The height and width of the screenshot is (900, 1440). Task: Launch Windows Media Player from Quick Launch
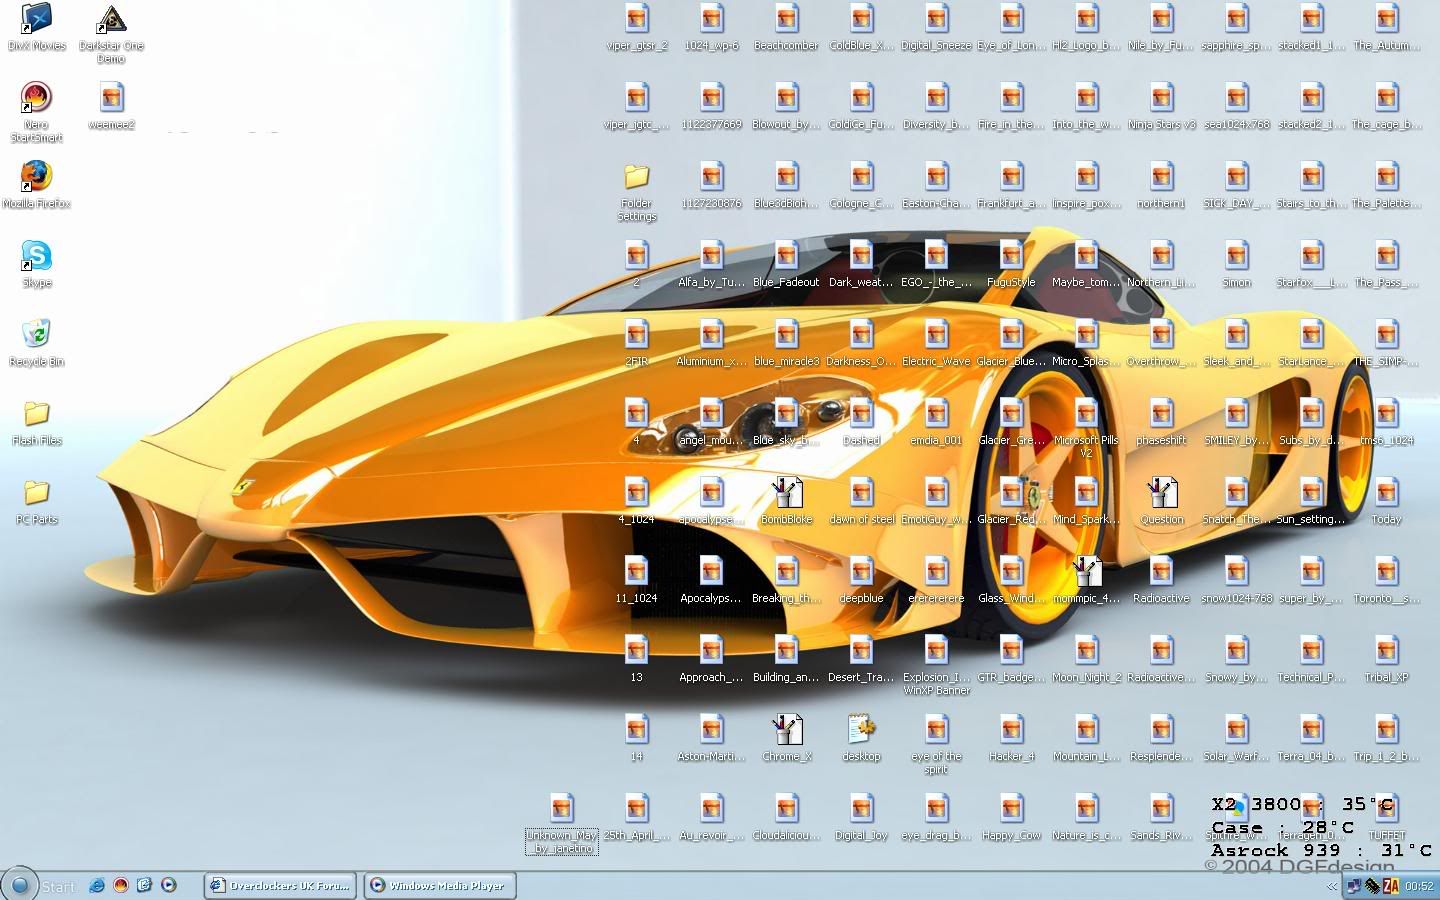[x=169, y=885]
